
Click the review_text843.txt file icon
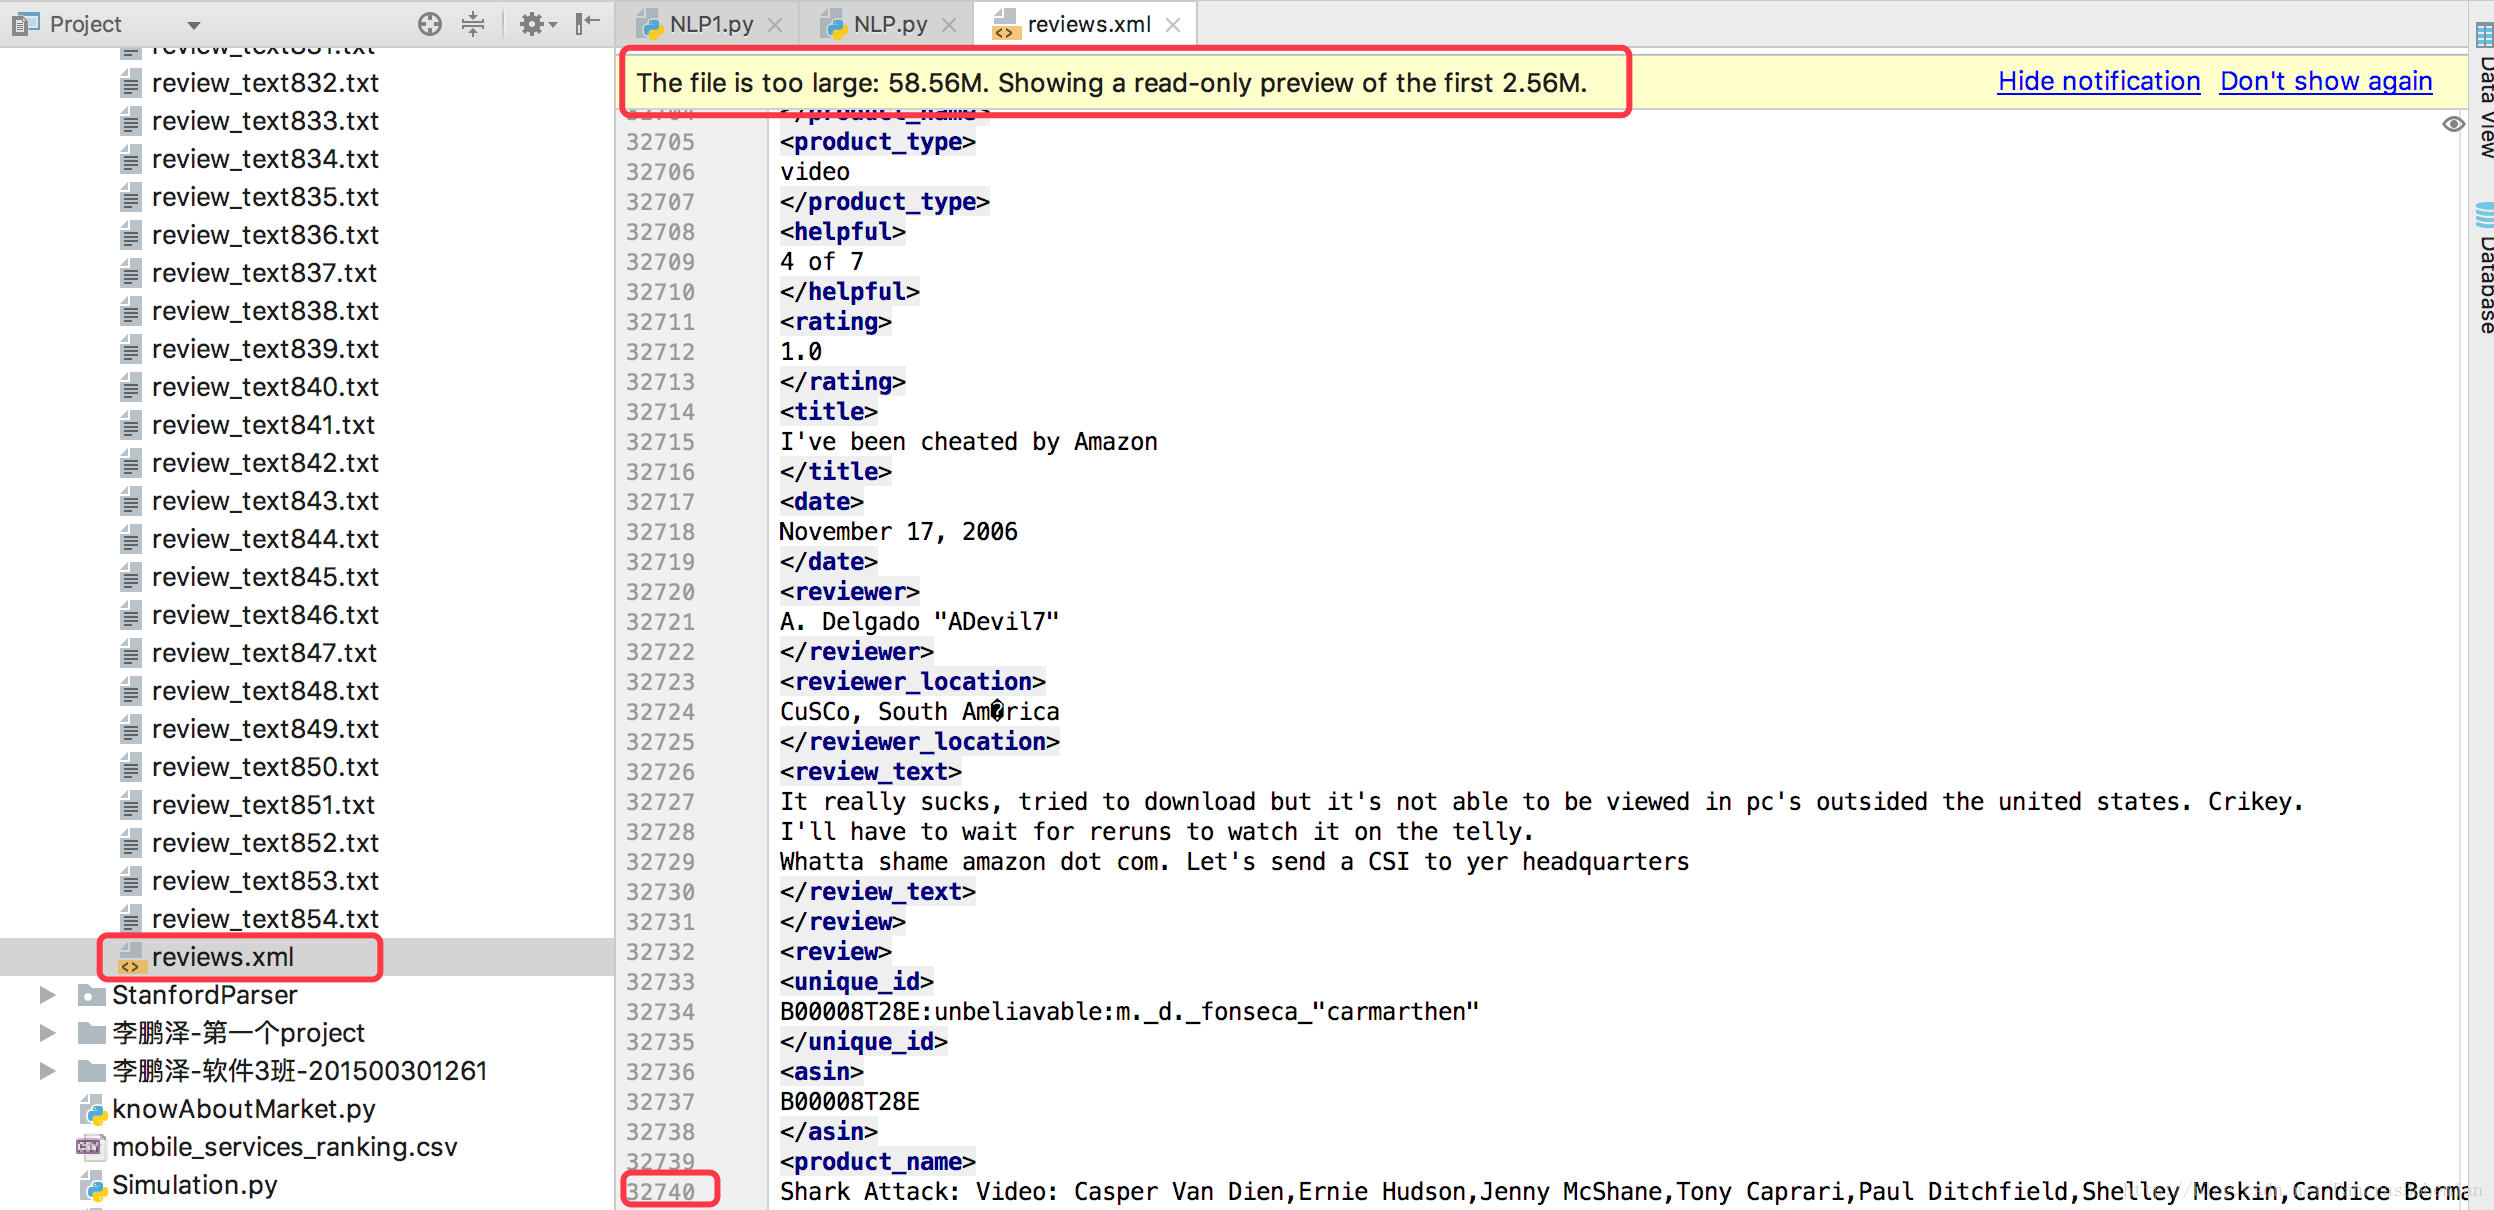(130, 502)
